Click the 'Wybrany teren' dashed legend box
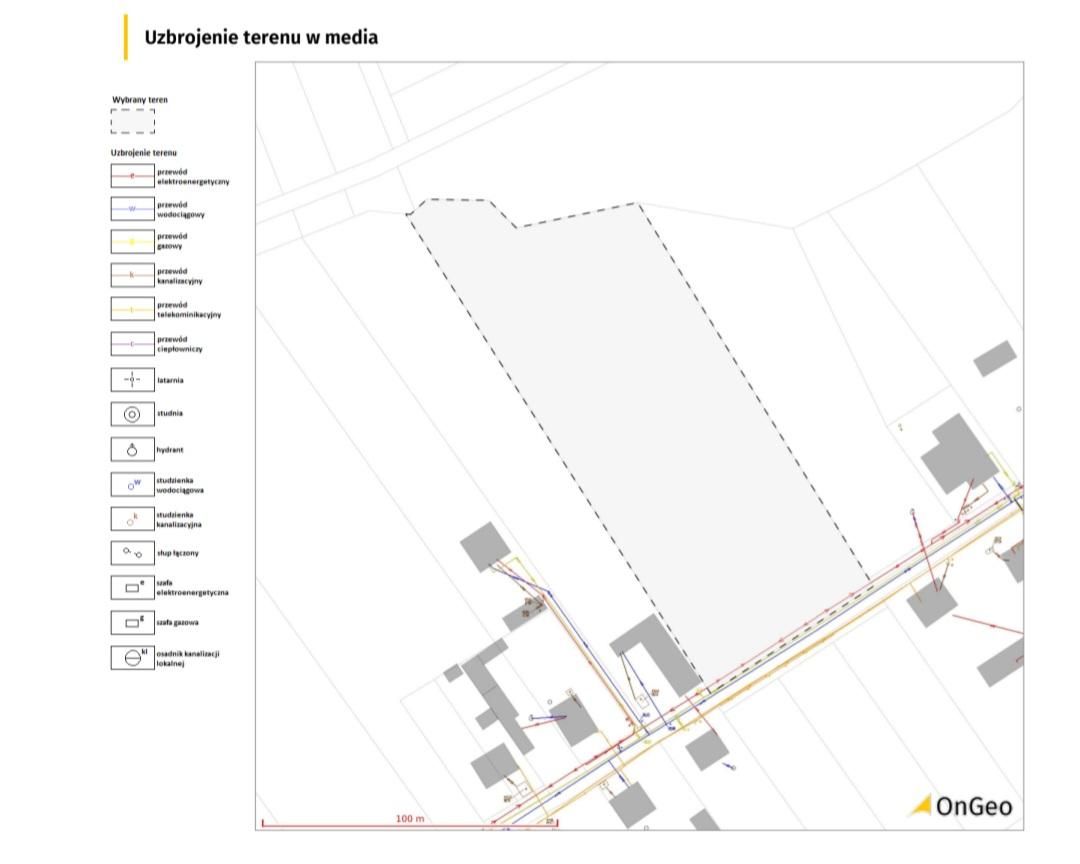Image resolution: width=1080 pixels, height=864 pixels. (132, 121)
